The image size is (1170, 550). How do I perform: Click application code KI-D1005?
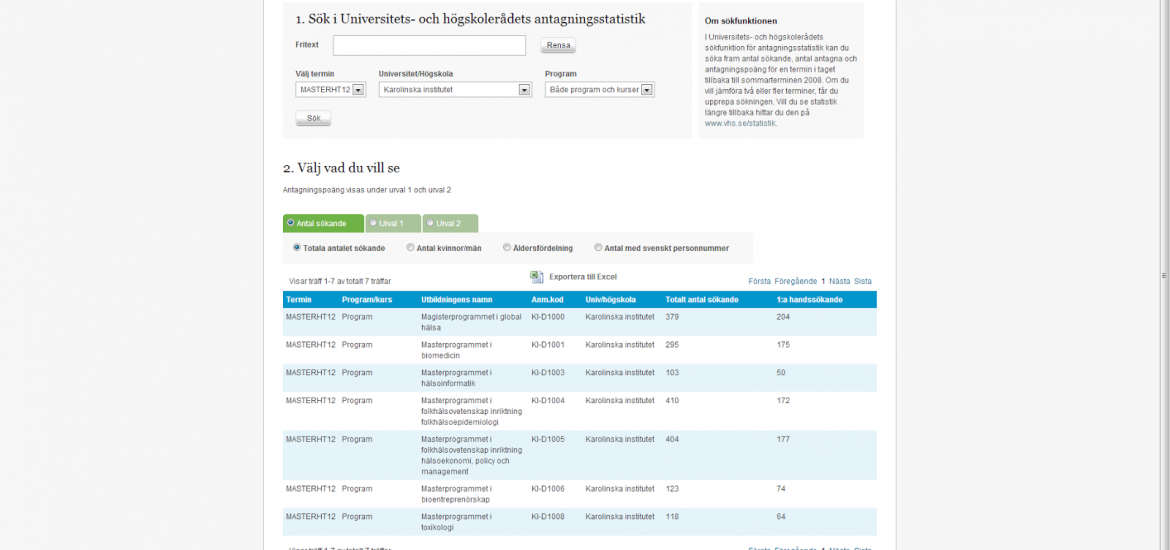(548, 440)
